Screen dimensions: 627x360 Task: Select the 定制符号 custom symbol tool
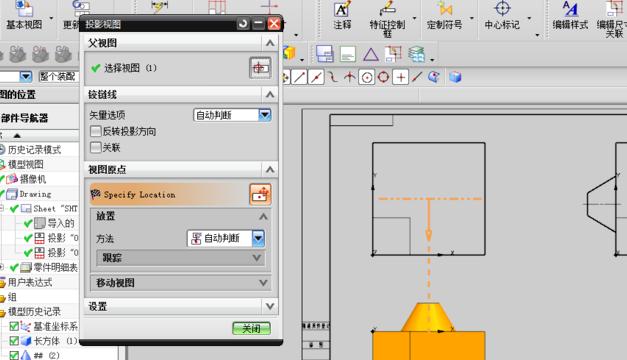pos(444,15)
